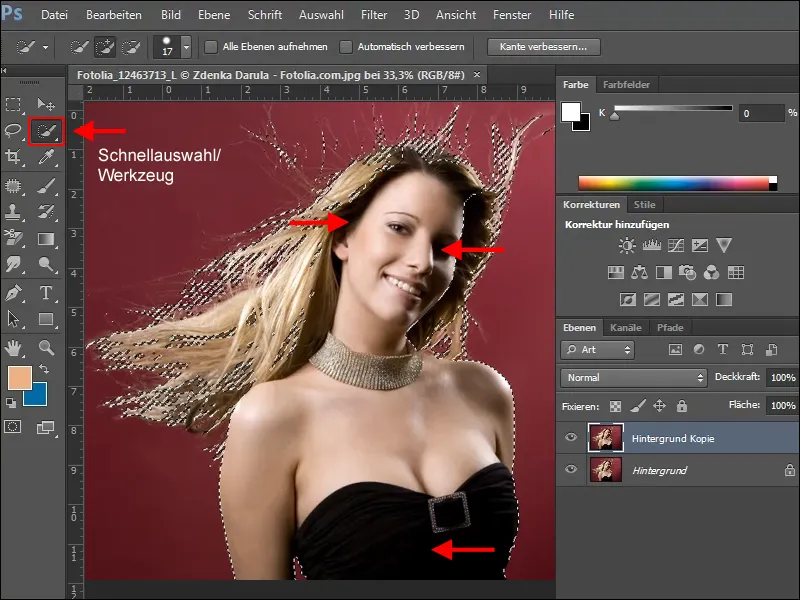The height and width of the screenshot is (600, 800).
Task: Select the Rectangle shape tool
Action: pyautogui.click(x=46, y=319)
